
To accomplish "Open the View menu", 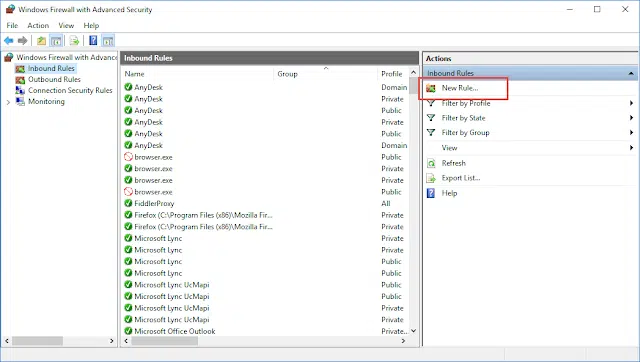I will (x=66, y=25).
